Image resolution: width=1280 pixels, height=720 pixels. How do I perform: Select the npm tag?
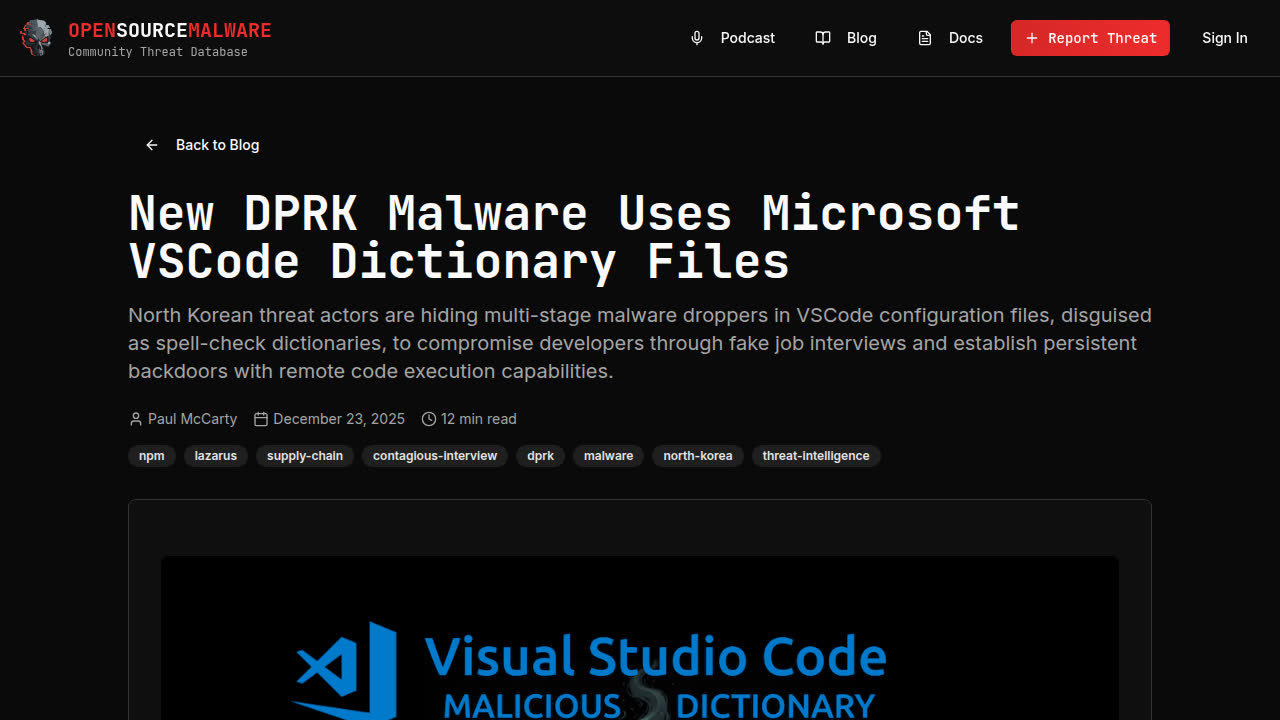[x=152, y=456]
